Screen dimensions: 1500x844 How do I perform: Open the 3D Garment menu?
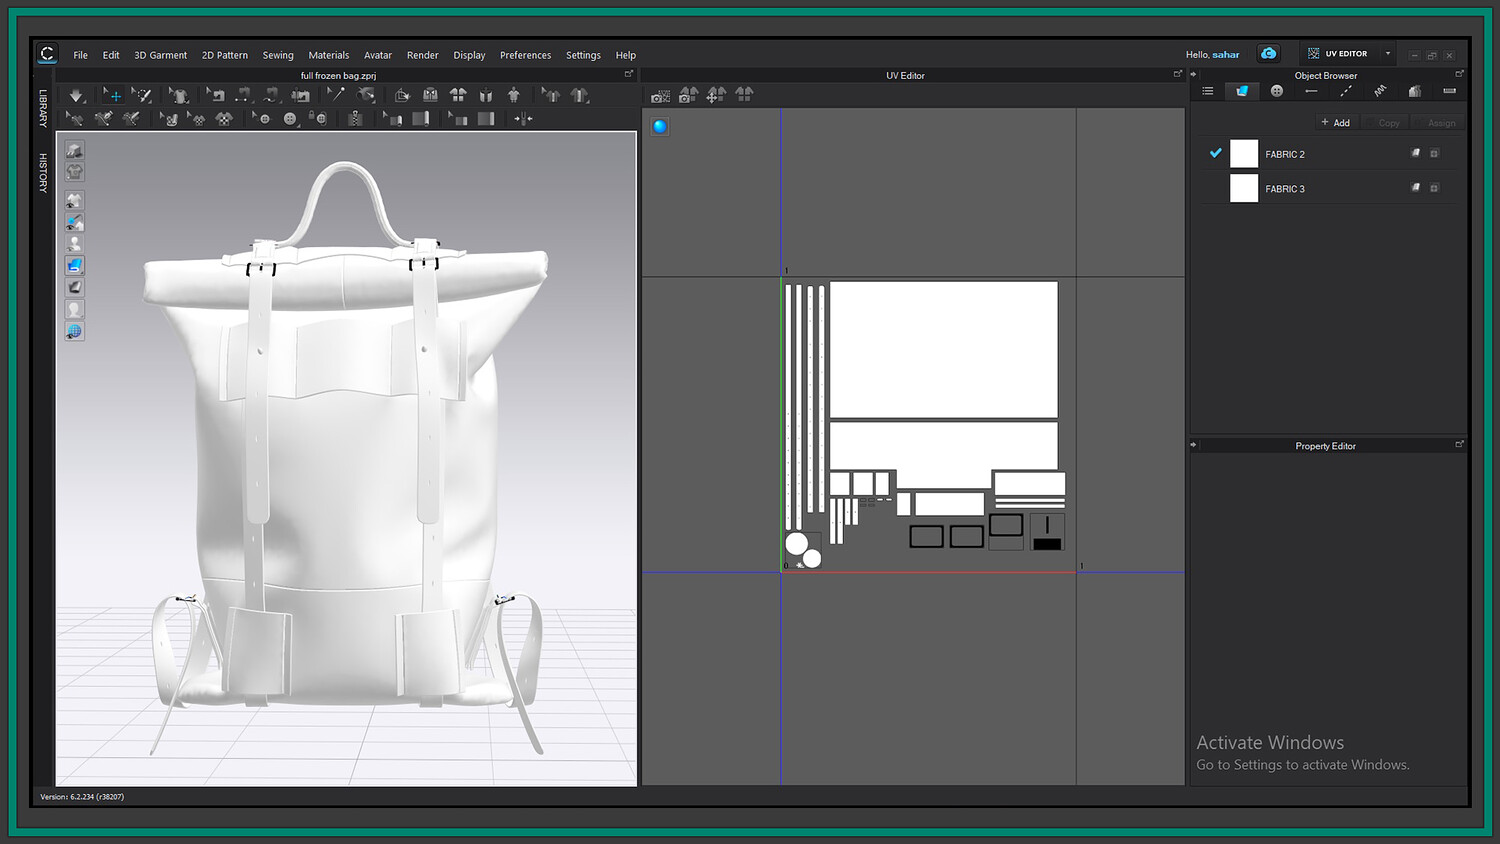tap(160, 55)
